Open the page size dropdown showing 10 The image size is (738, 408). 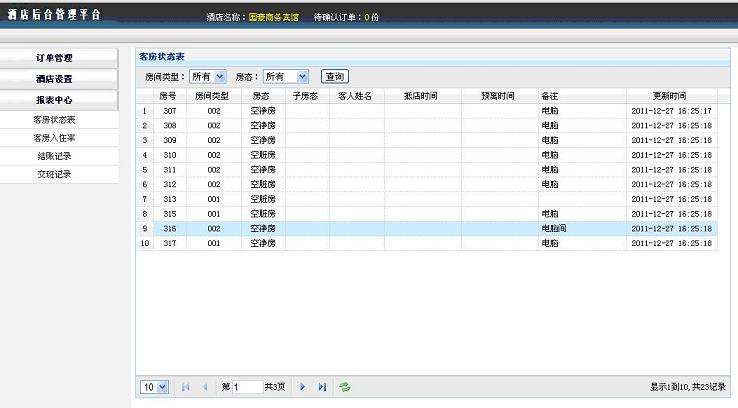(x=154, y=387)
